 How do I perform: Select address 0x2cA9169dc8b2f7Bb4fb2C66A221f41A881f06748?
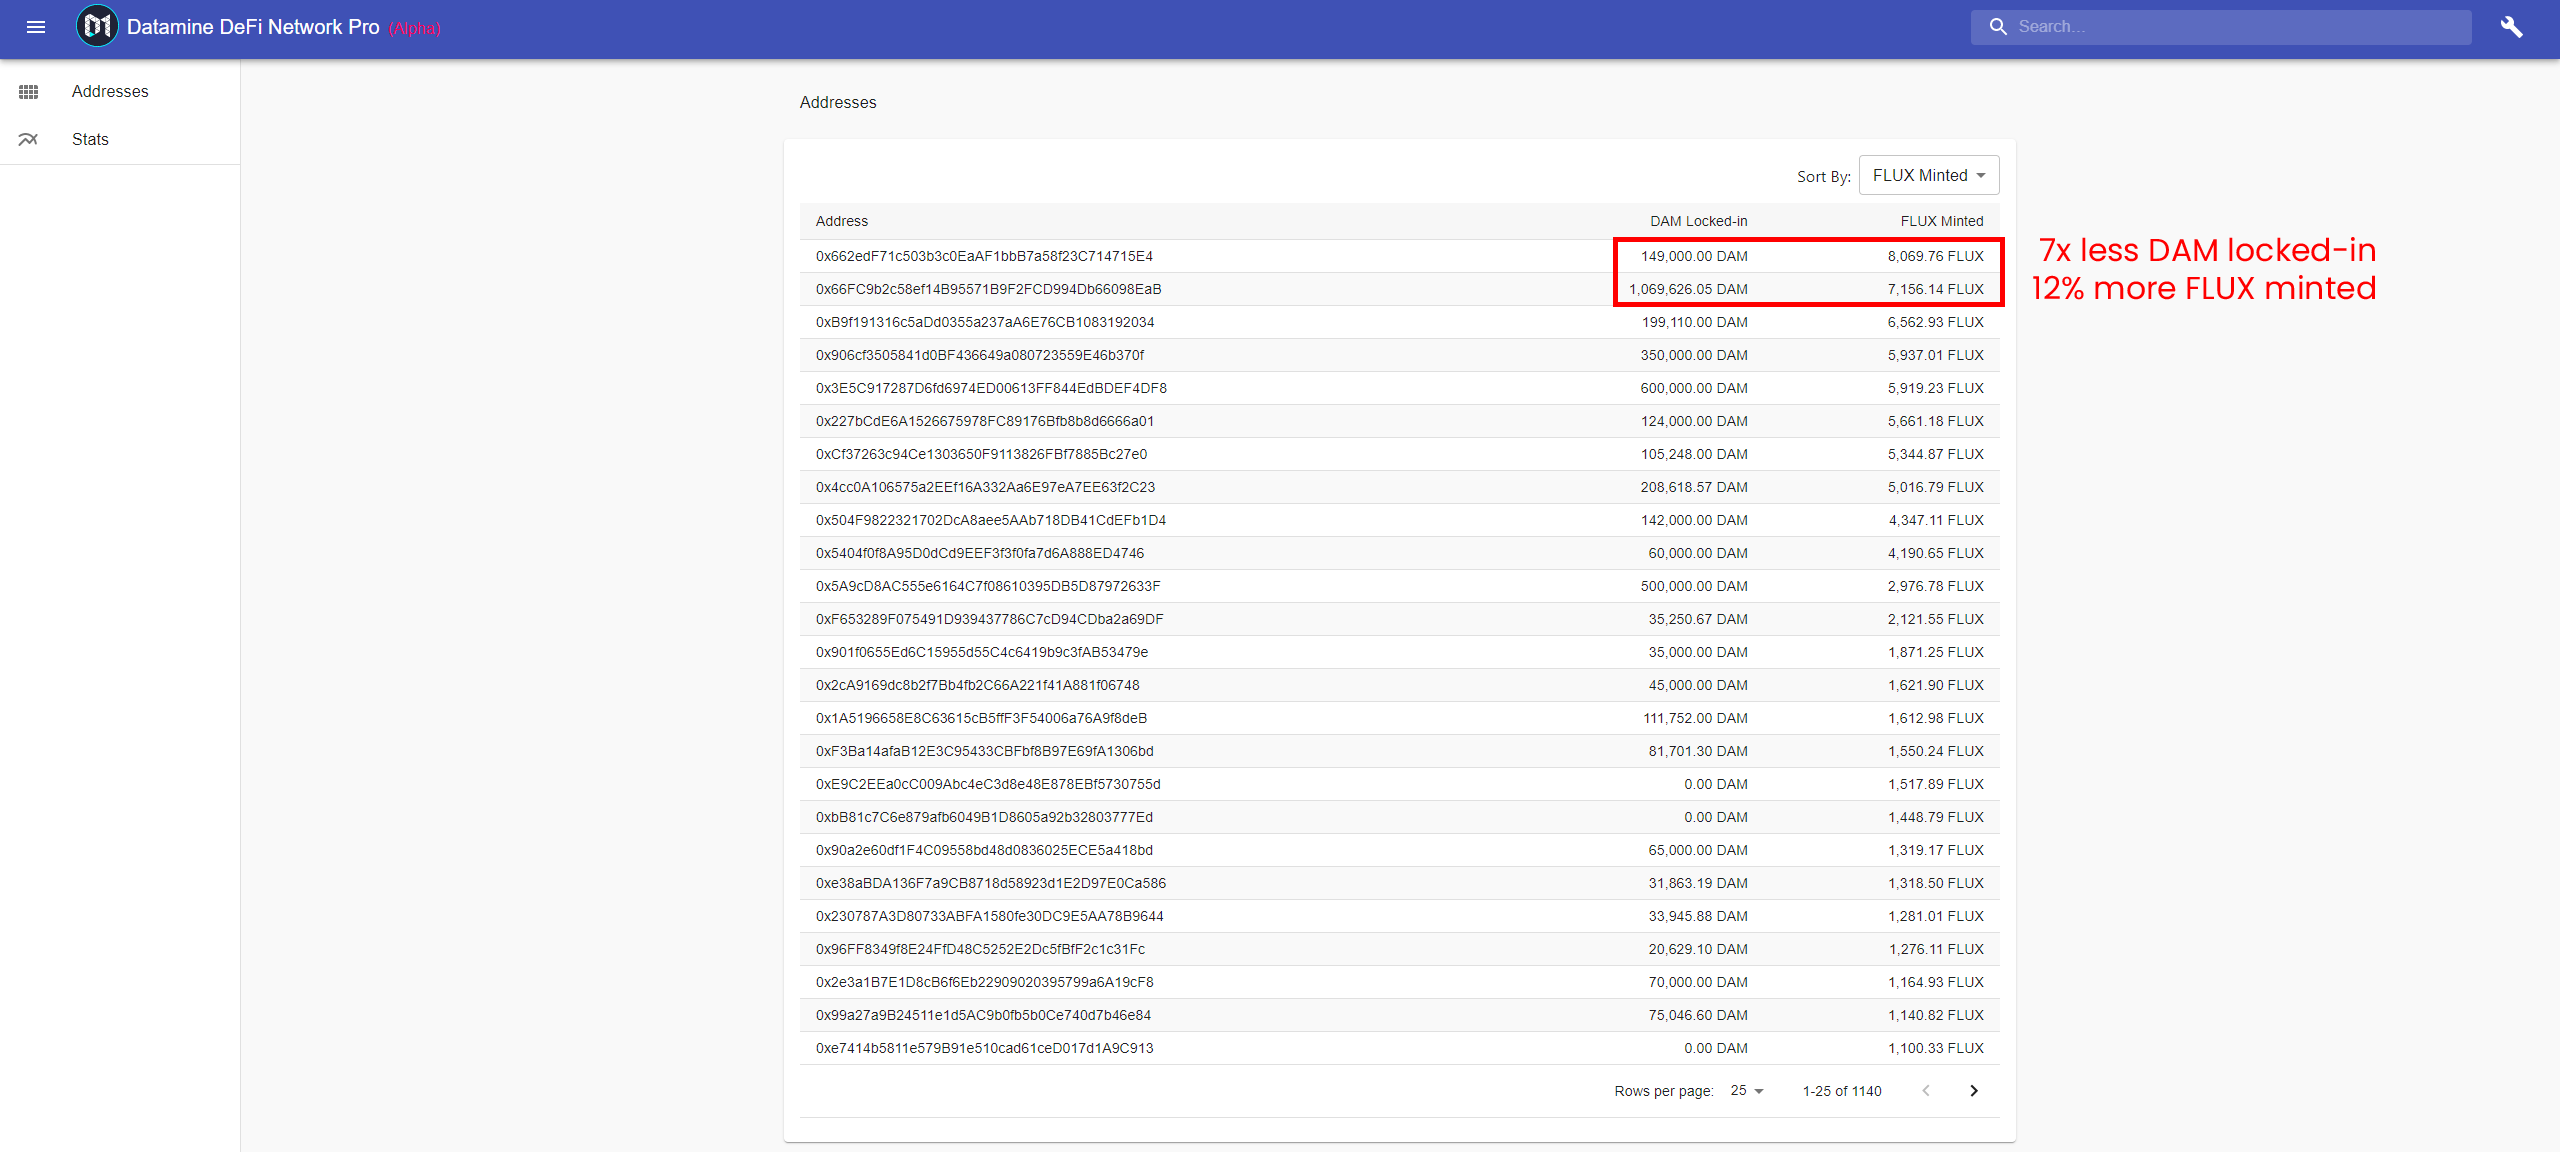click(978, 685)
